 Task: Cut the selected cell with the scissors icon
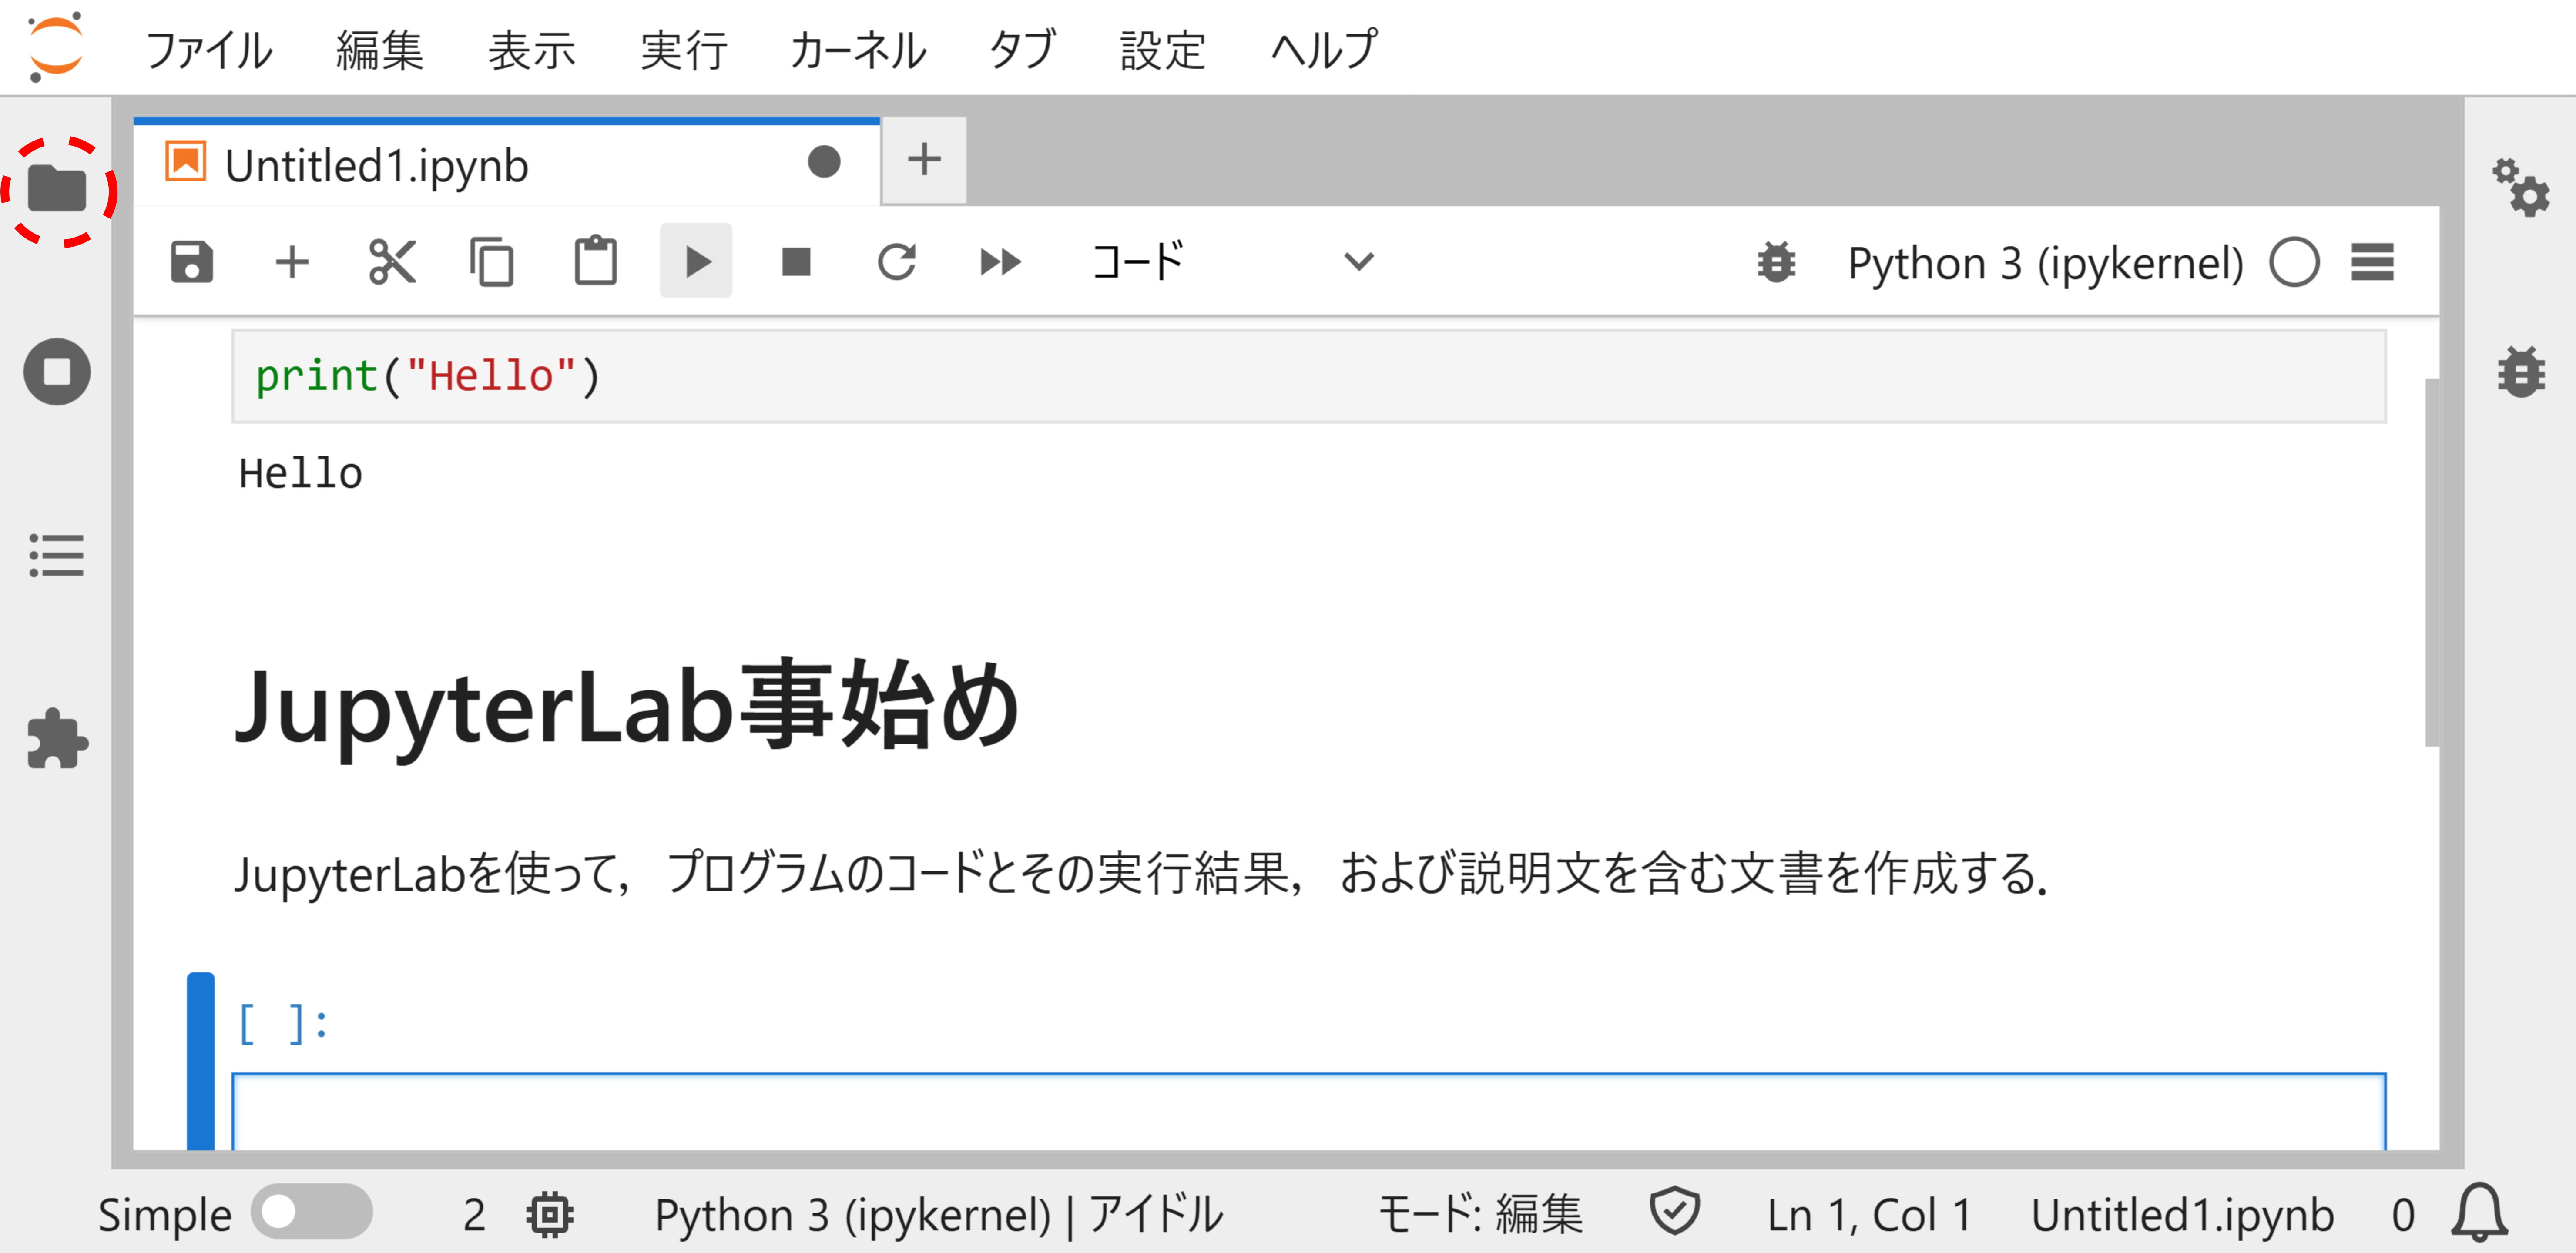392,262
